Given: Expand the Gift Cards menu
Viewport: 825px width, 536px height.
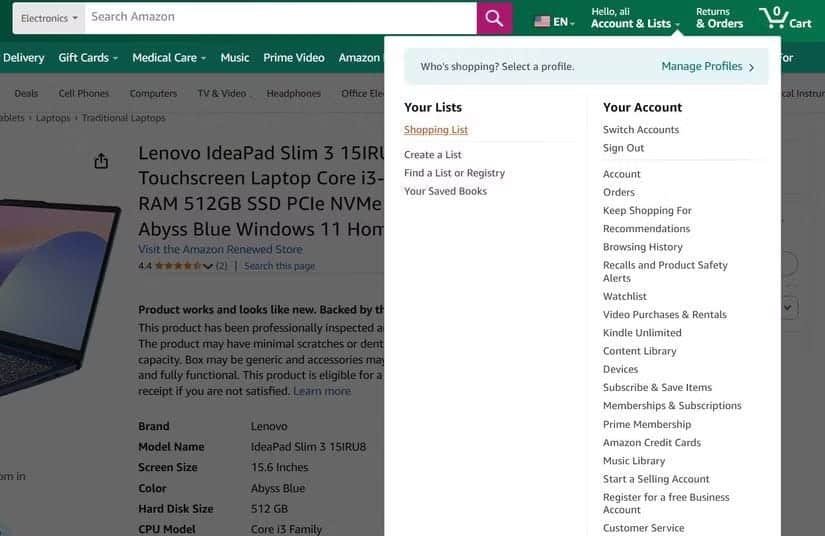Looking at the screenshot, I should (x=87, y=58).
